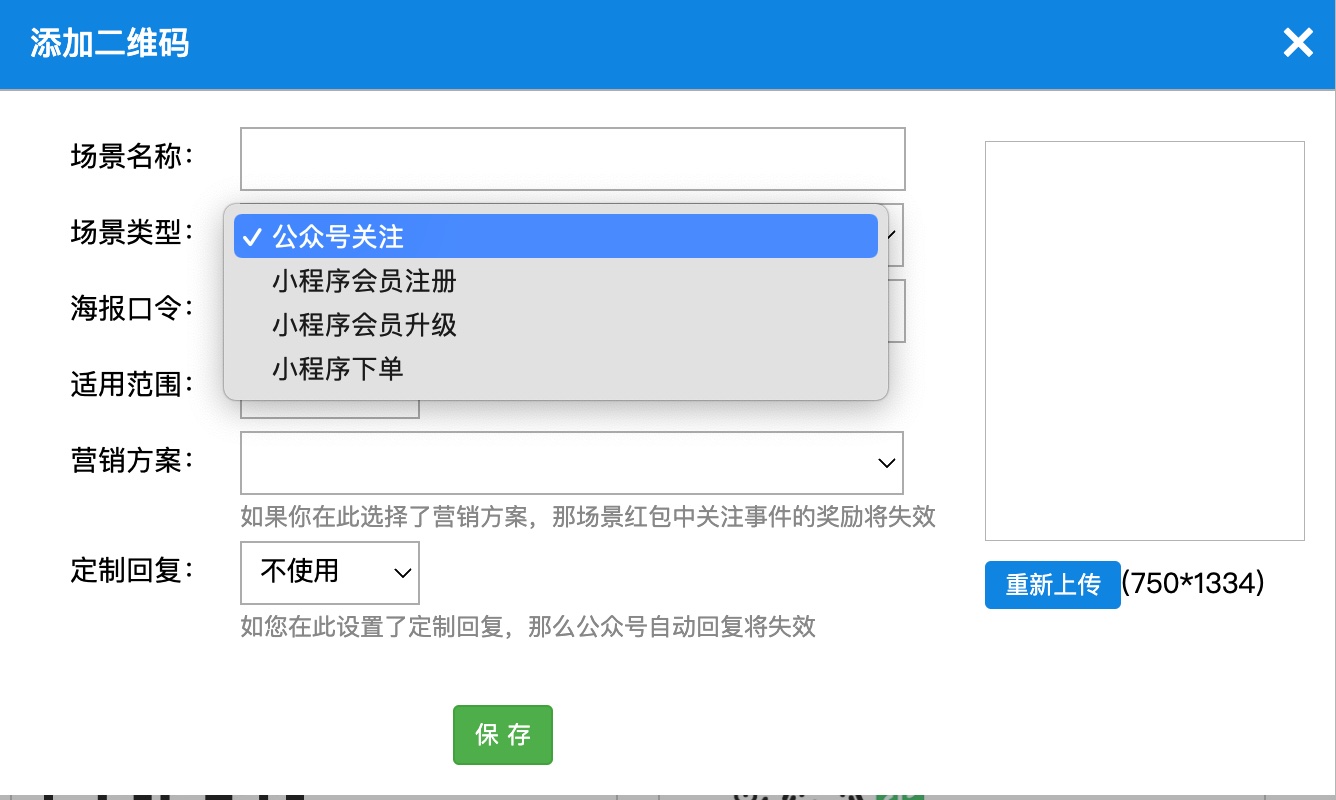Open the 适用范围 dropdown below the list
Screen dimensions: 1336x800
coord(329,408)
